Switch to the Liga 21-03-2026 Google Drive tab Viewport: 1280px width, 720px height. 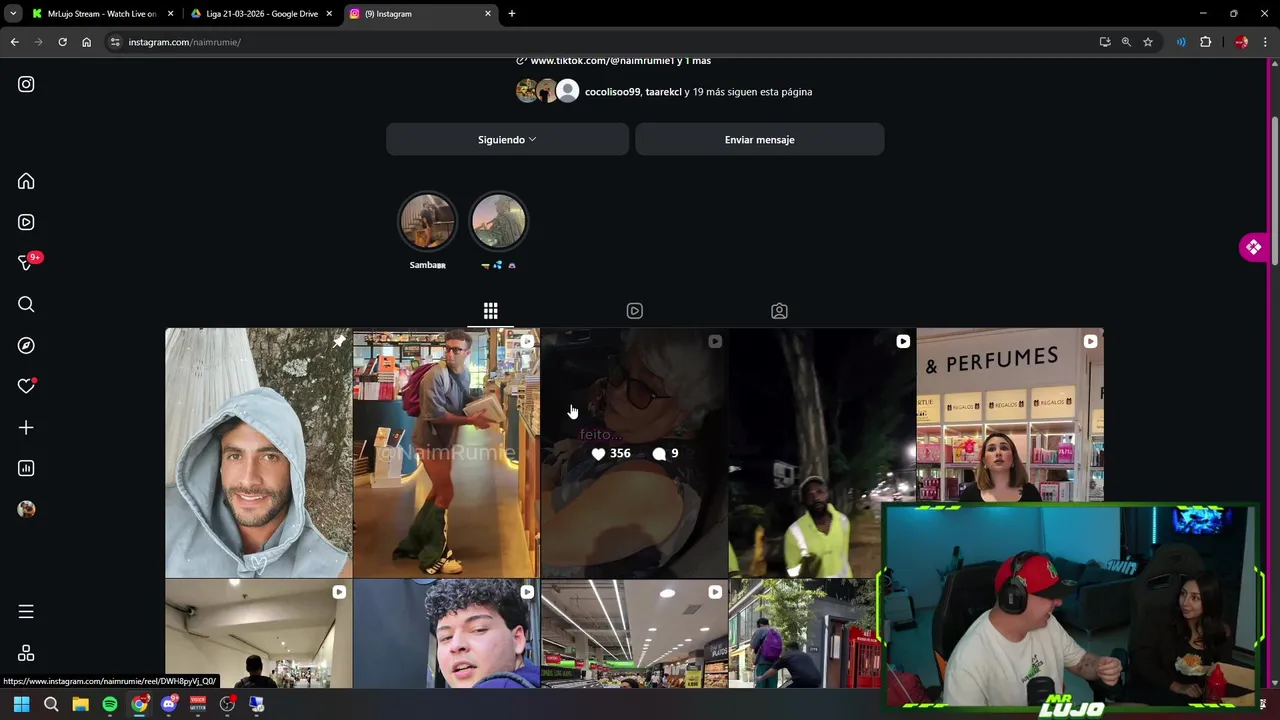tap(260, 14)
